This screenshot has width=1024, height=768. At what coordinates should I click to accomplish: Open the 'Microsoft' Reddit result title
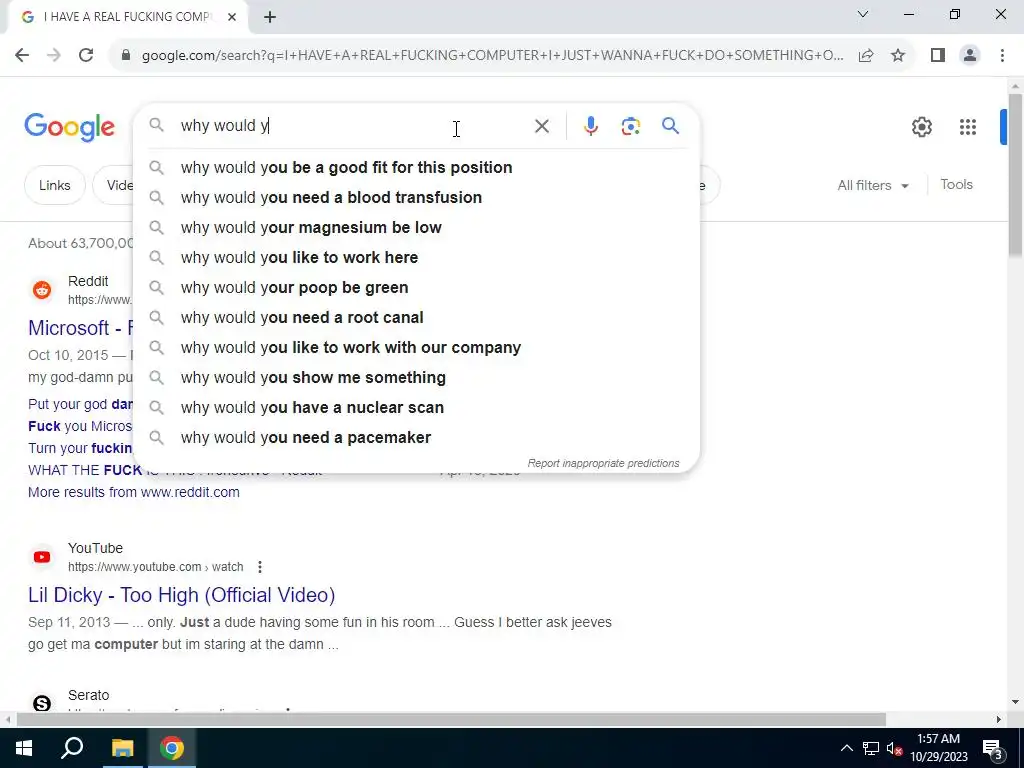point(80,328)
